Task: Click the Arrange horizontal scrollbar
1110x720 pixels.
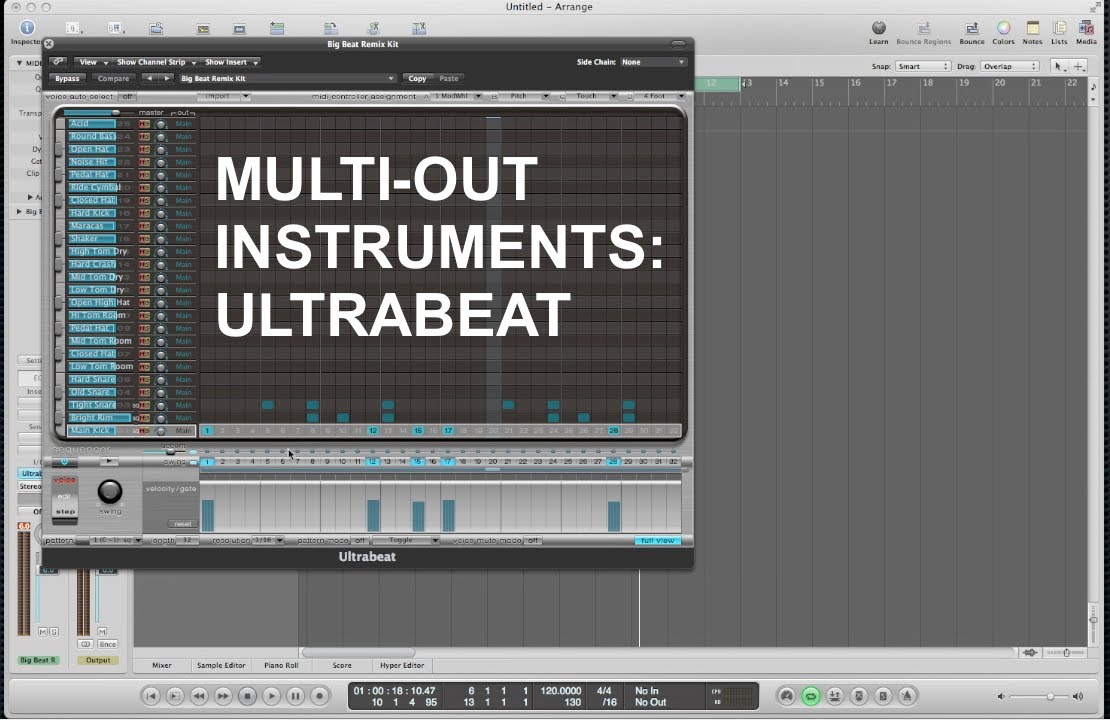Action: 358,653
